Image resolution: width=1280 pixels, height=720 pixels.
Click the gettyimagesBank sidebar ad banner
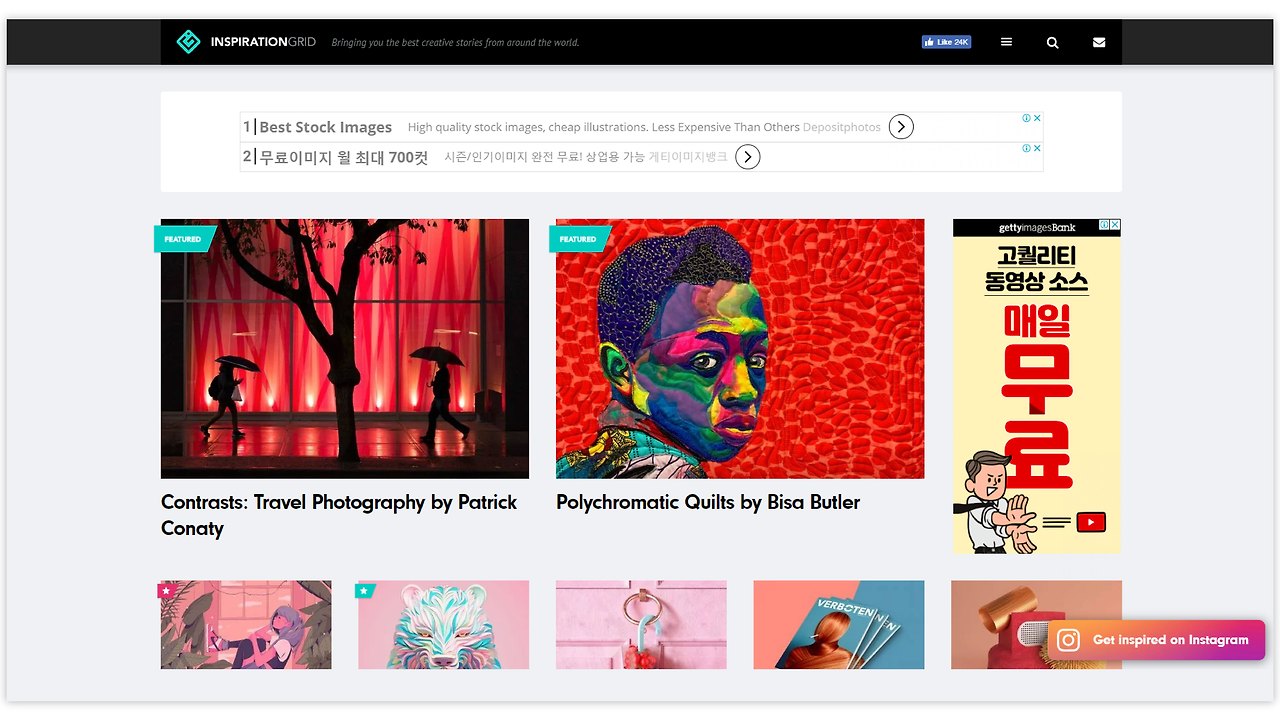(x=1037, y=386)
